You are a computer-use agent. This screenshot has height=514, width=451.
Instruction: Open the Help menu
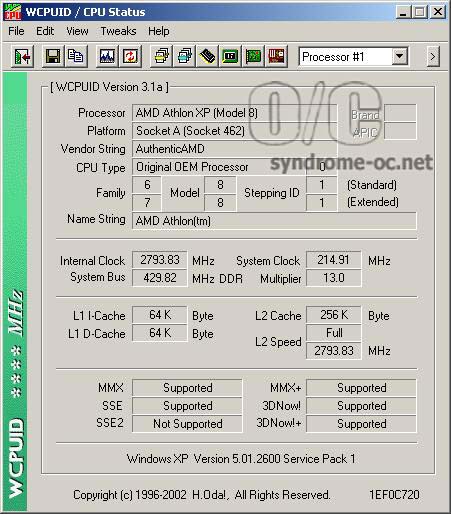pos(159,31)
